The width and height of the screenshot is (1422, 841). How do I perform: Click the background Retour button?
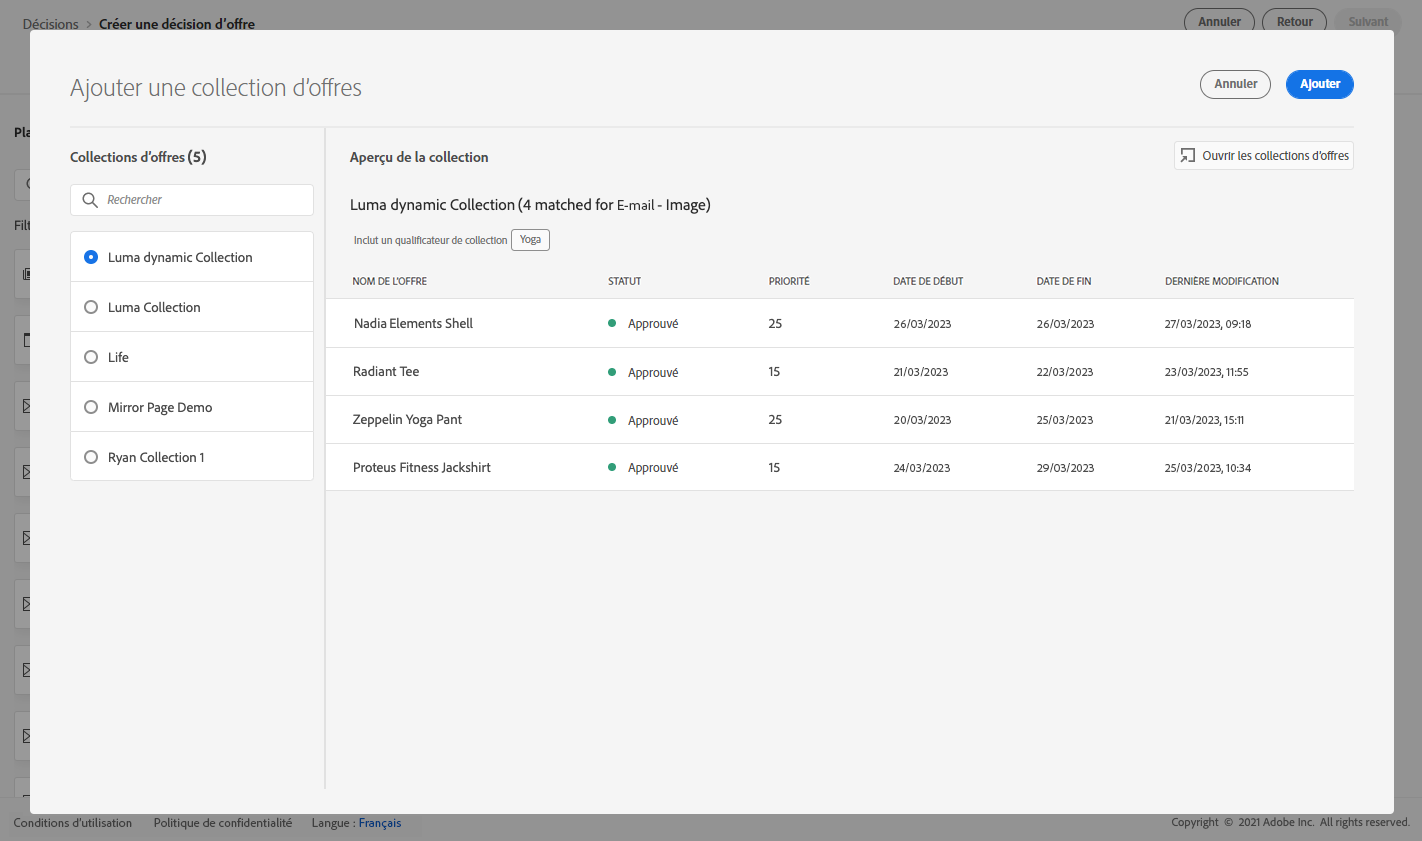(x=1295, y=21)
